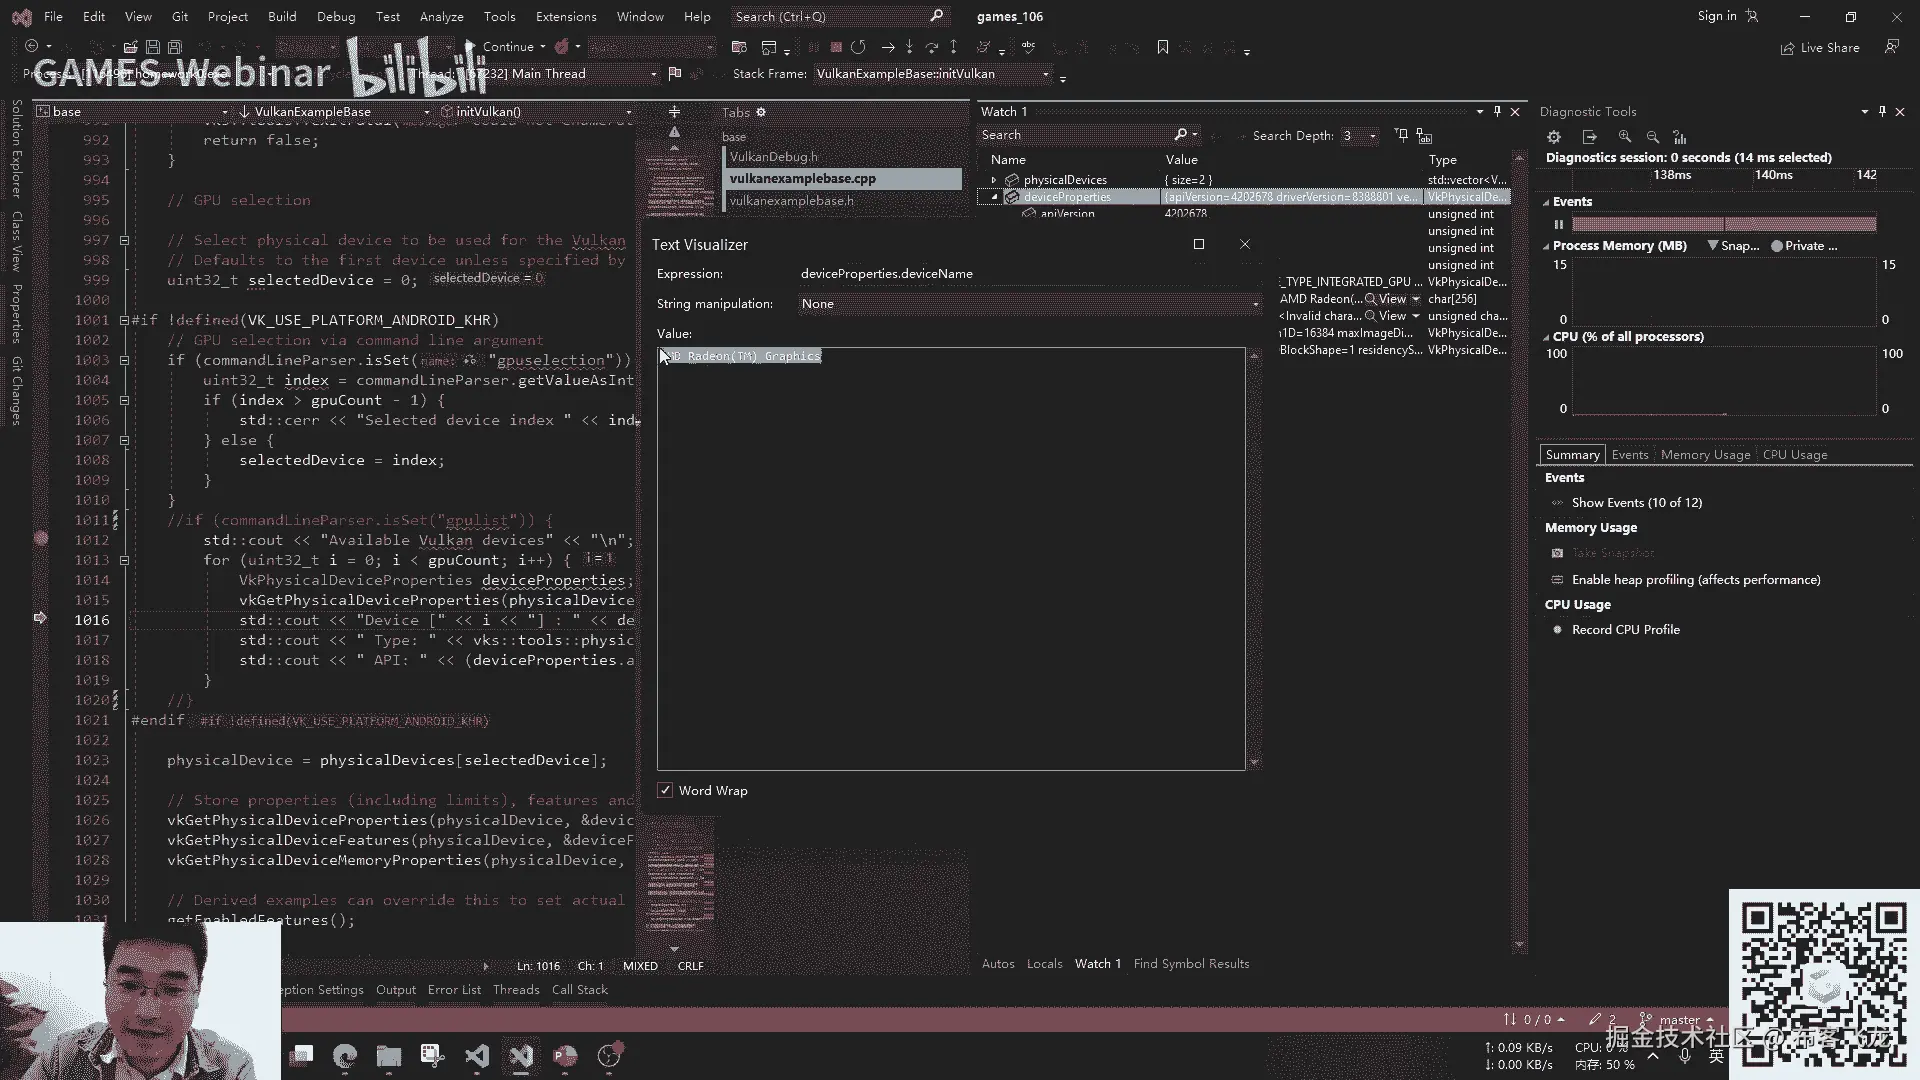Click the Step Into down arrow icon
The image size is (1920, 1080).
point(909,47)
